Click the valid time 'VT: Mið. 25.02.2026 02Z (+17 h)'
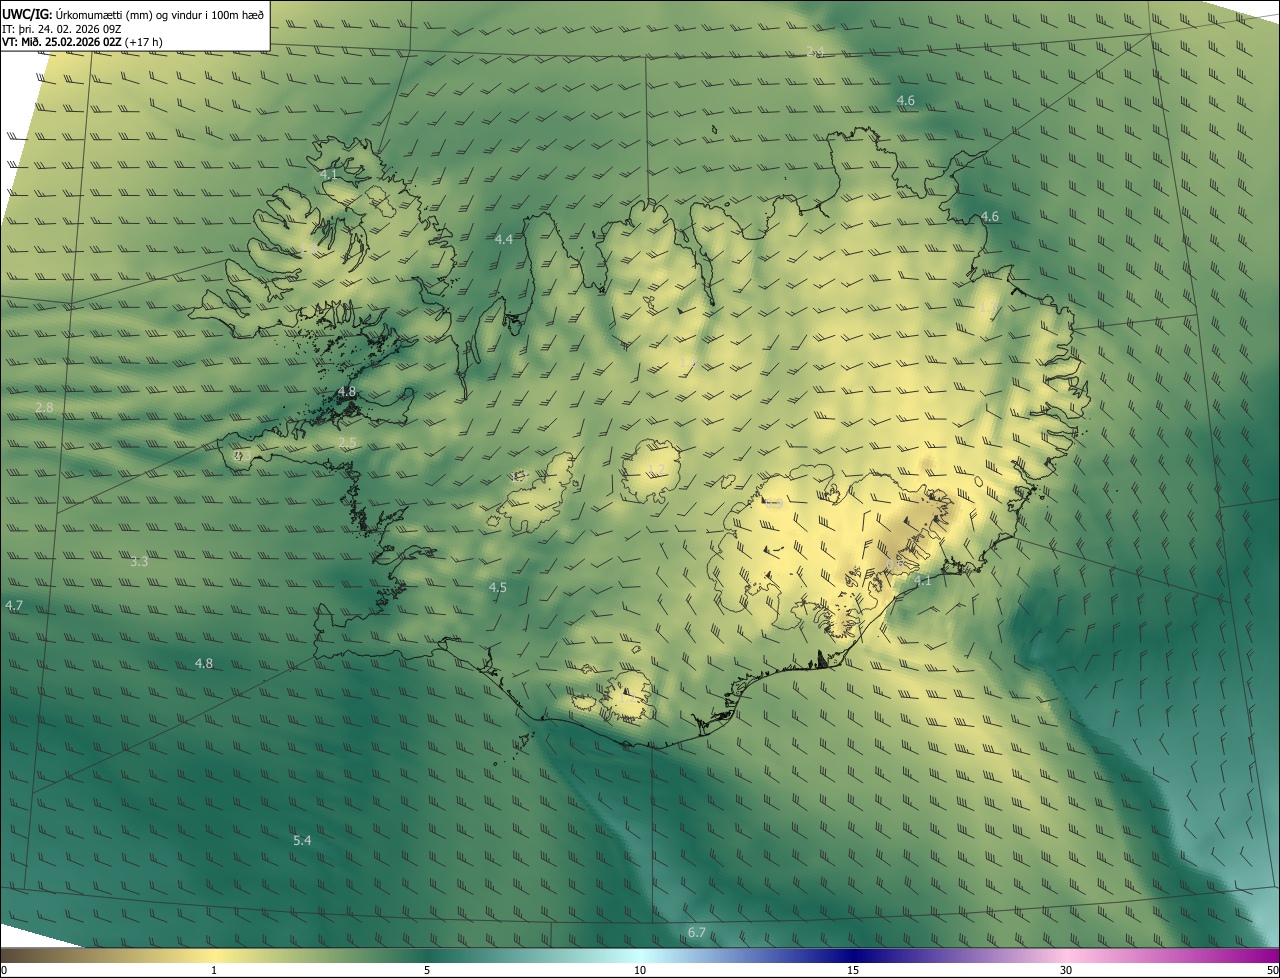 pyautogui.click(x=83, y=42)
